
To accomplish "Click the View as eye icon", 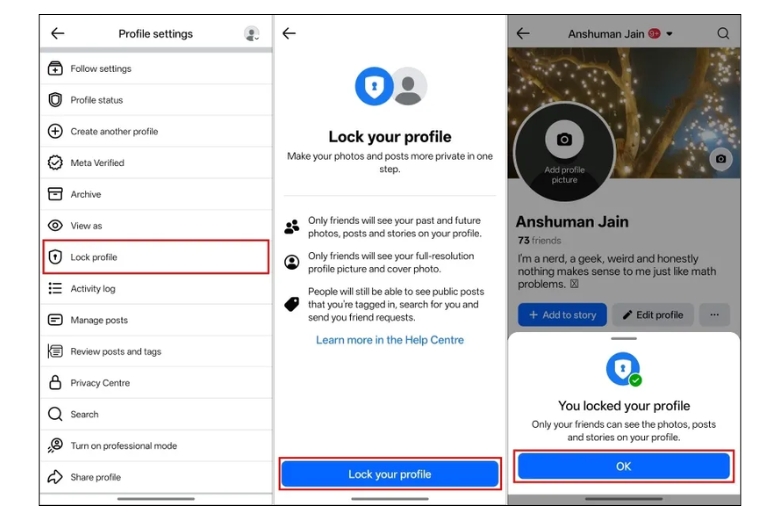I will click(x=55, y=225).
